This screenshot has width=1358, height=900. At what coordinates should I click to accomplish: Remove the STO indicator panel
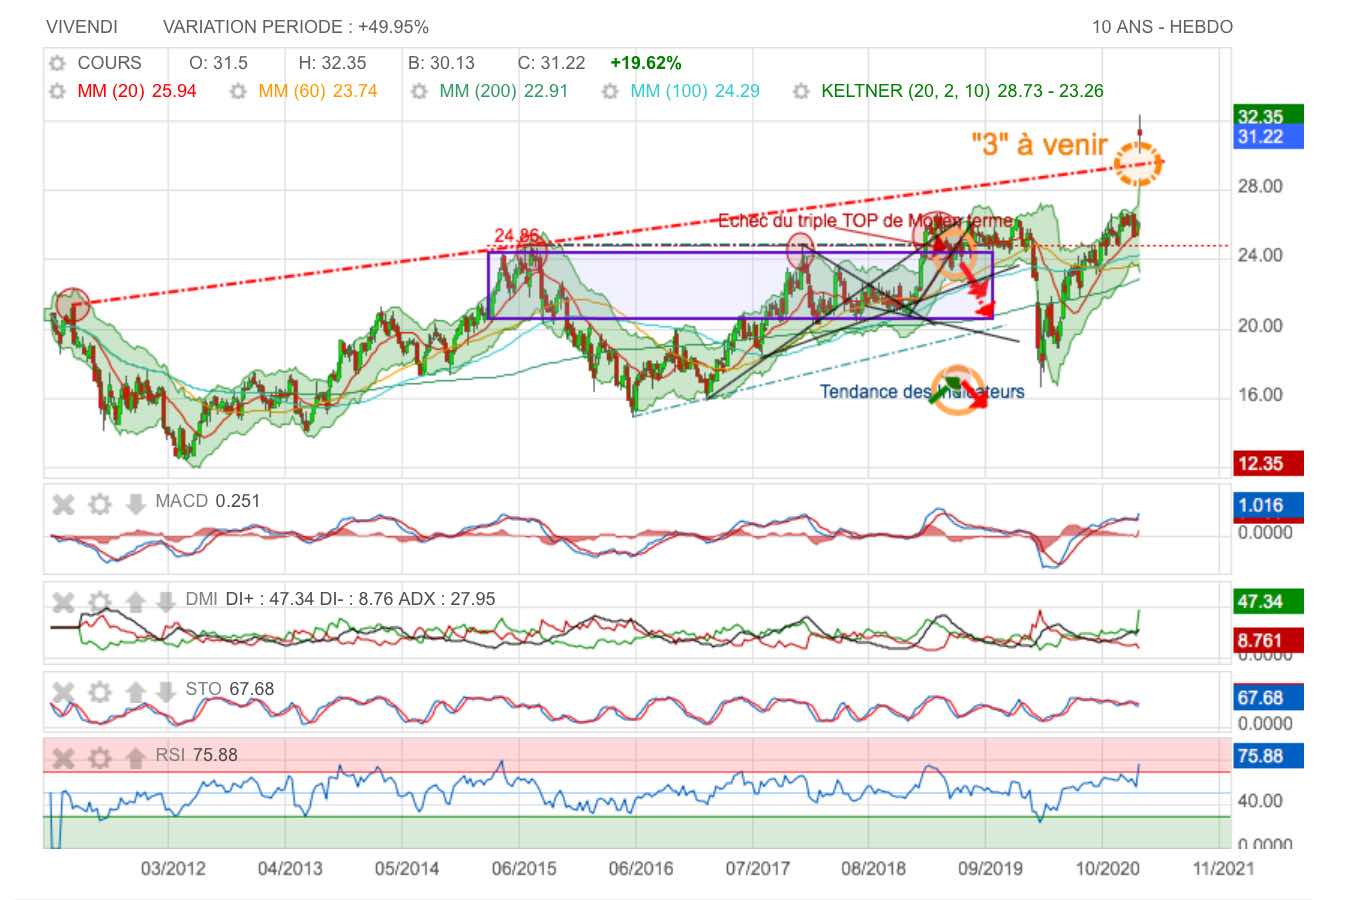pos(64,691)
